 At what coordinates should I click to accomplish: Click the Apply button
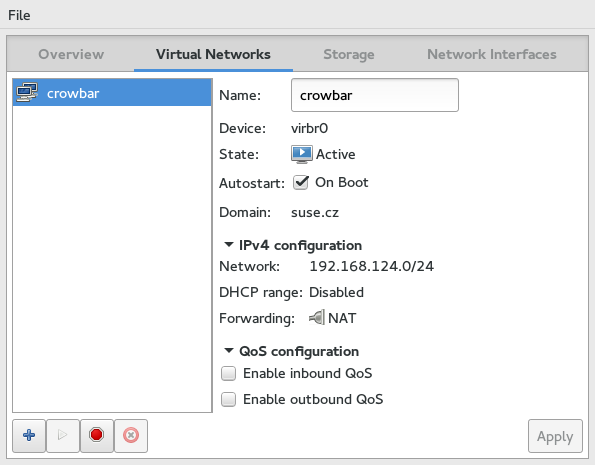pyautogui.click(x=555, y=436)
